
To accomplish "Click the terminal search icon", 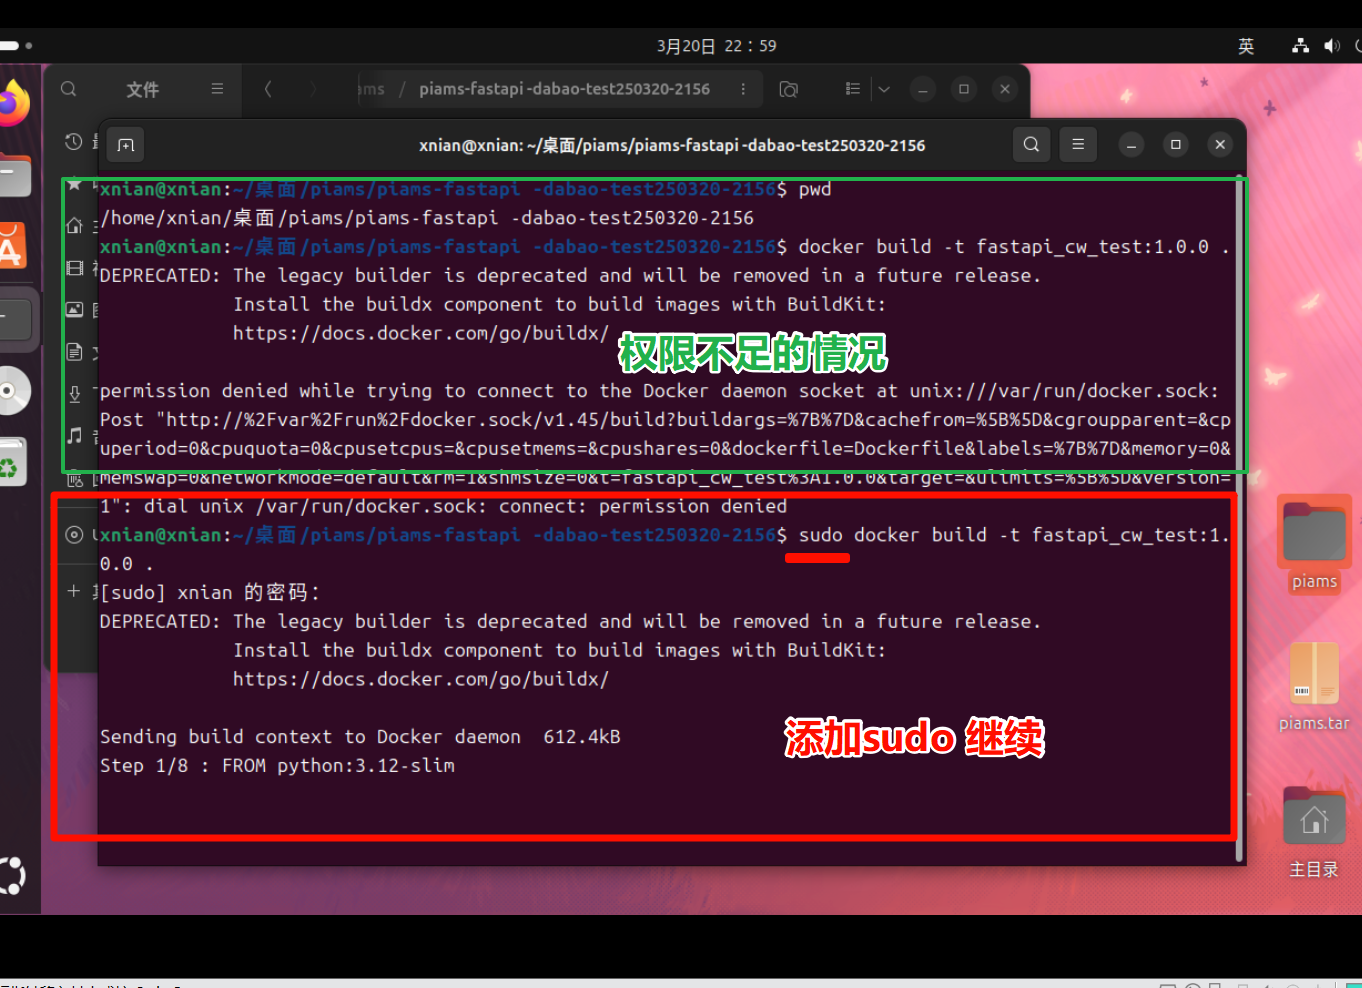I will pyautogui.click(x=1031, y=145).
